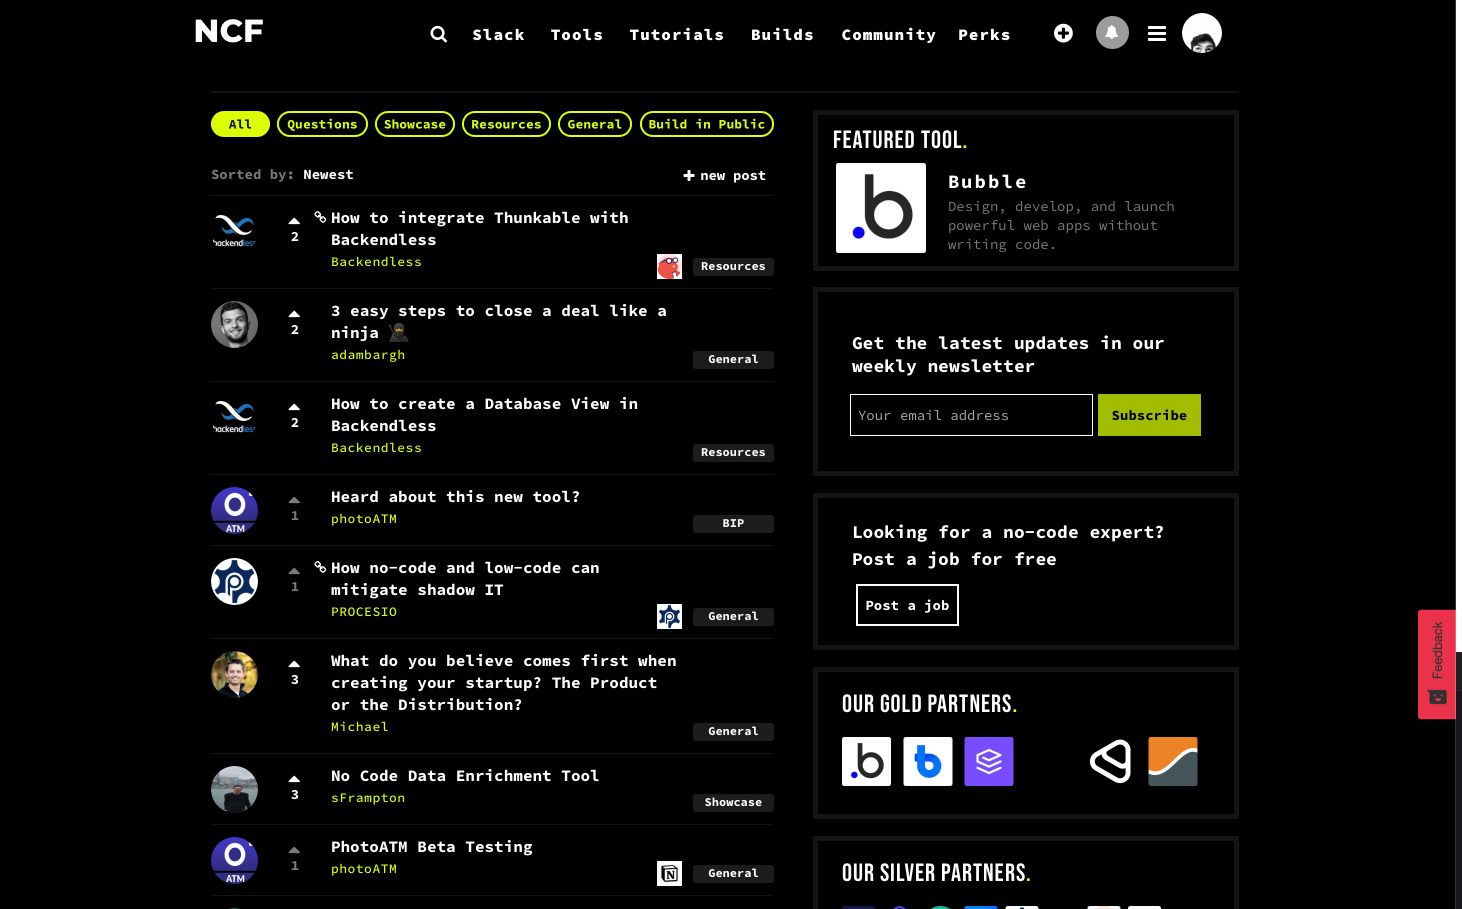Change the Newest sort order
Image resolution: width=1462 pixels, height=909 pixels.
(x=328, y=174)
